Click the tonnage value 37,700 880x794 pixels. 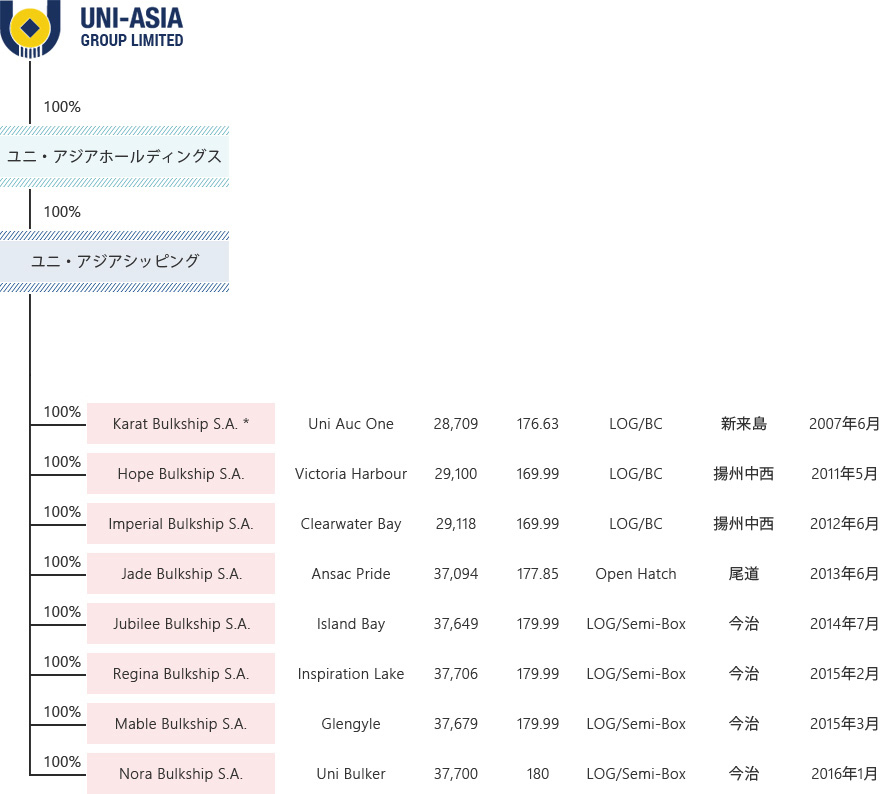tap(456, 773)
